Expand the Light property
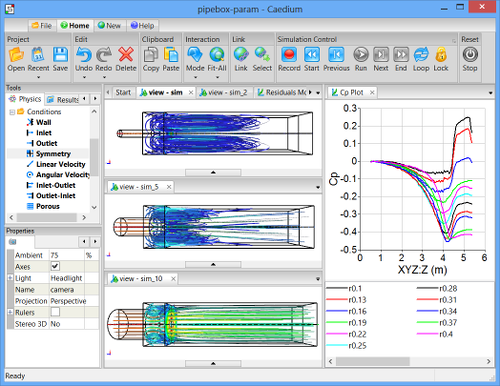Image resolution: width=500 pixels, height=386 pixels. (x=10, y=278)
